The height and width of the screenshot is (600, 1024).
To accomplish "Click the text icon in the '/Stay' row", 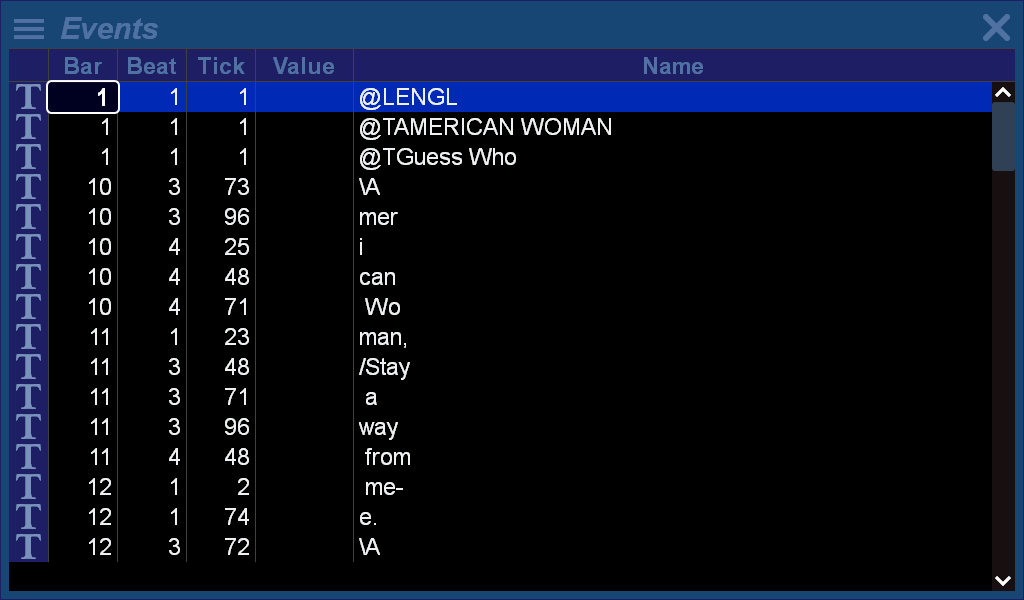I will pos(29,367).
